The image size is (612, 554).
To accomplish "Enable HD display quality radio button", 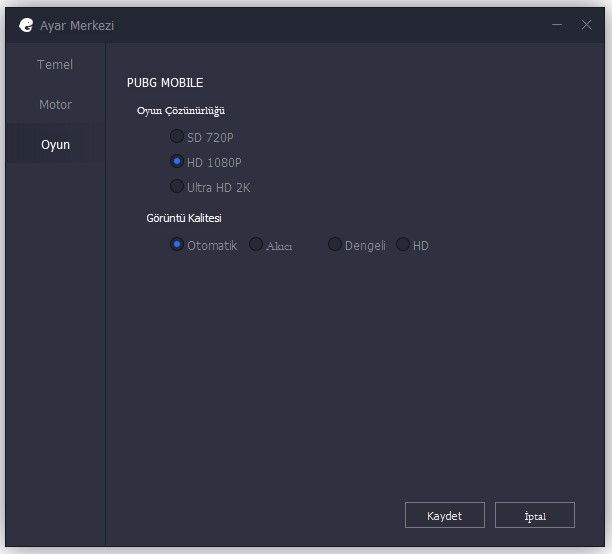I will 403,244.
